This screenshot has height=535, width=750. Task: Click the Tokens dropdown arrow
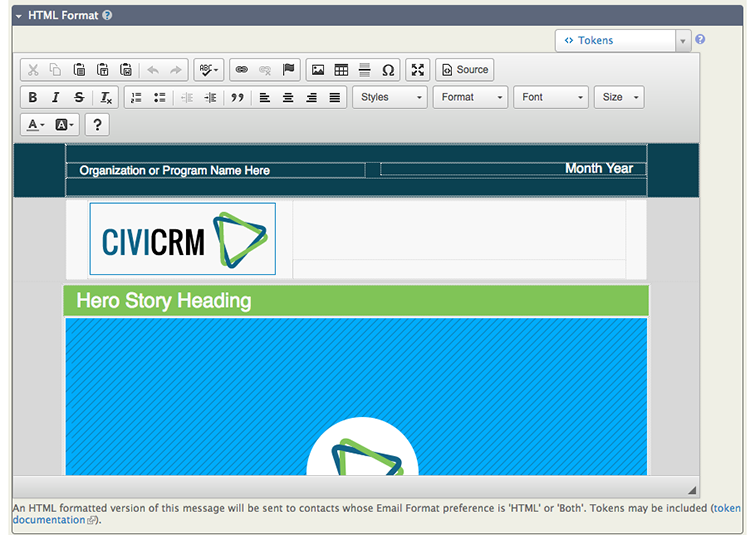[683, 41]
